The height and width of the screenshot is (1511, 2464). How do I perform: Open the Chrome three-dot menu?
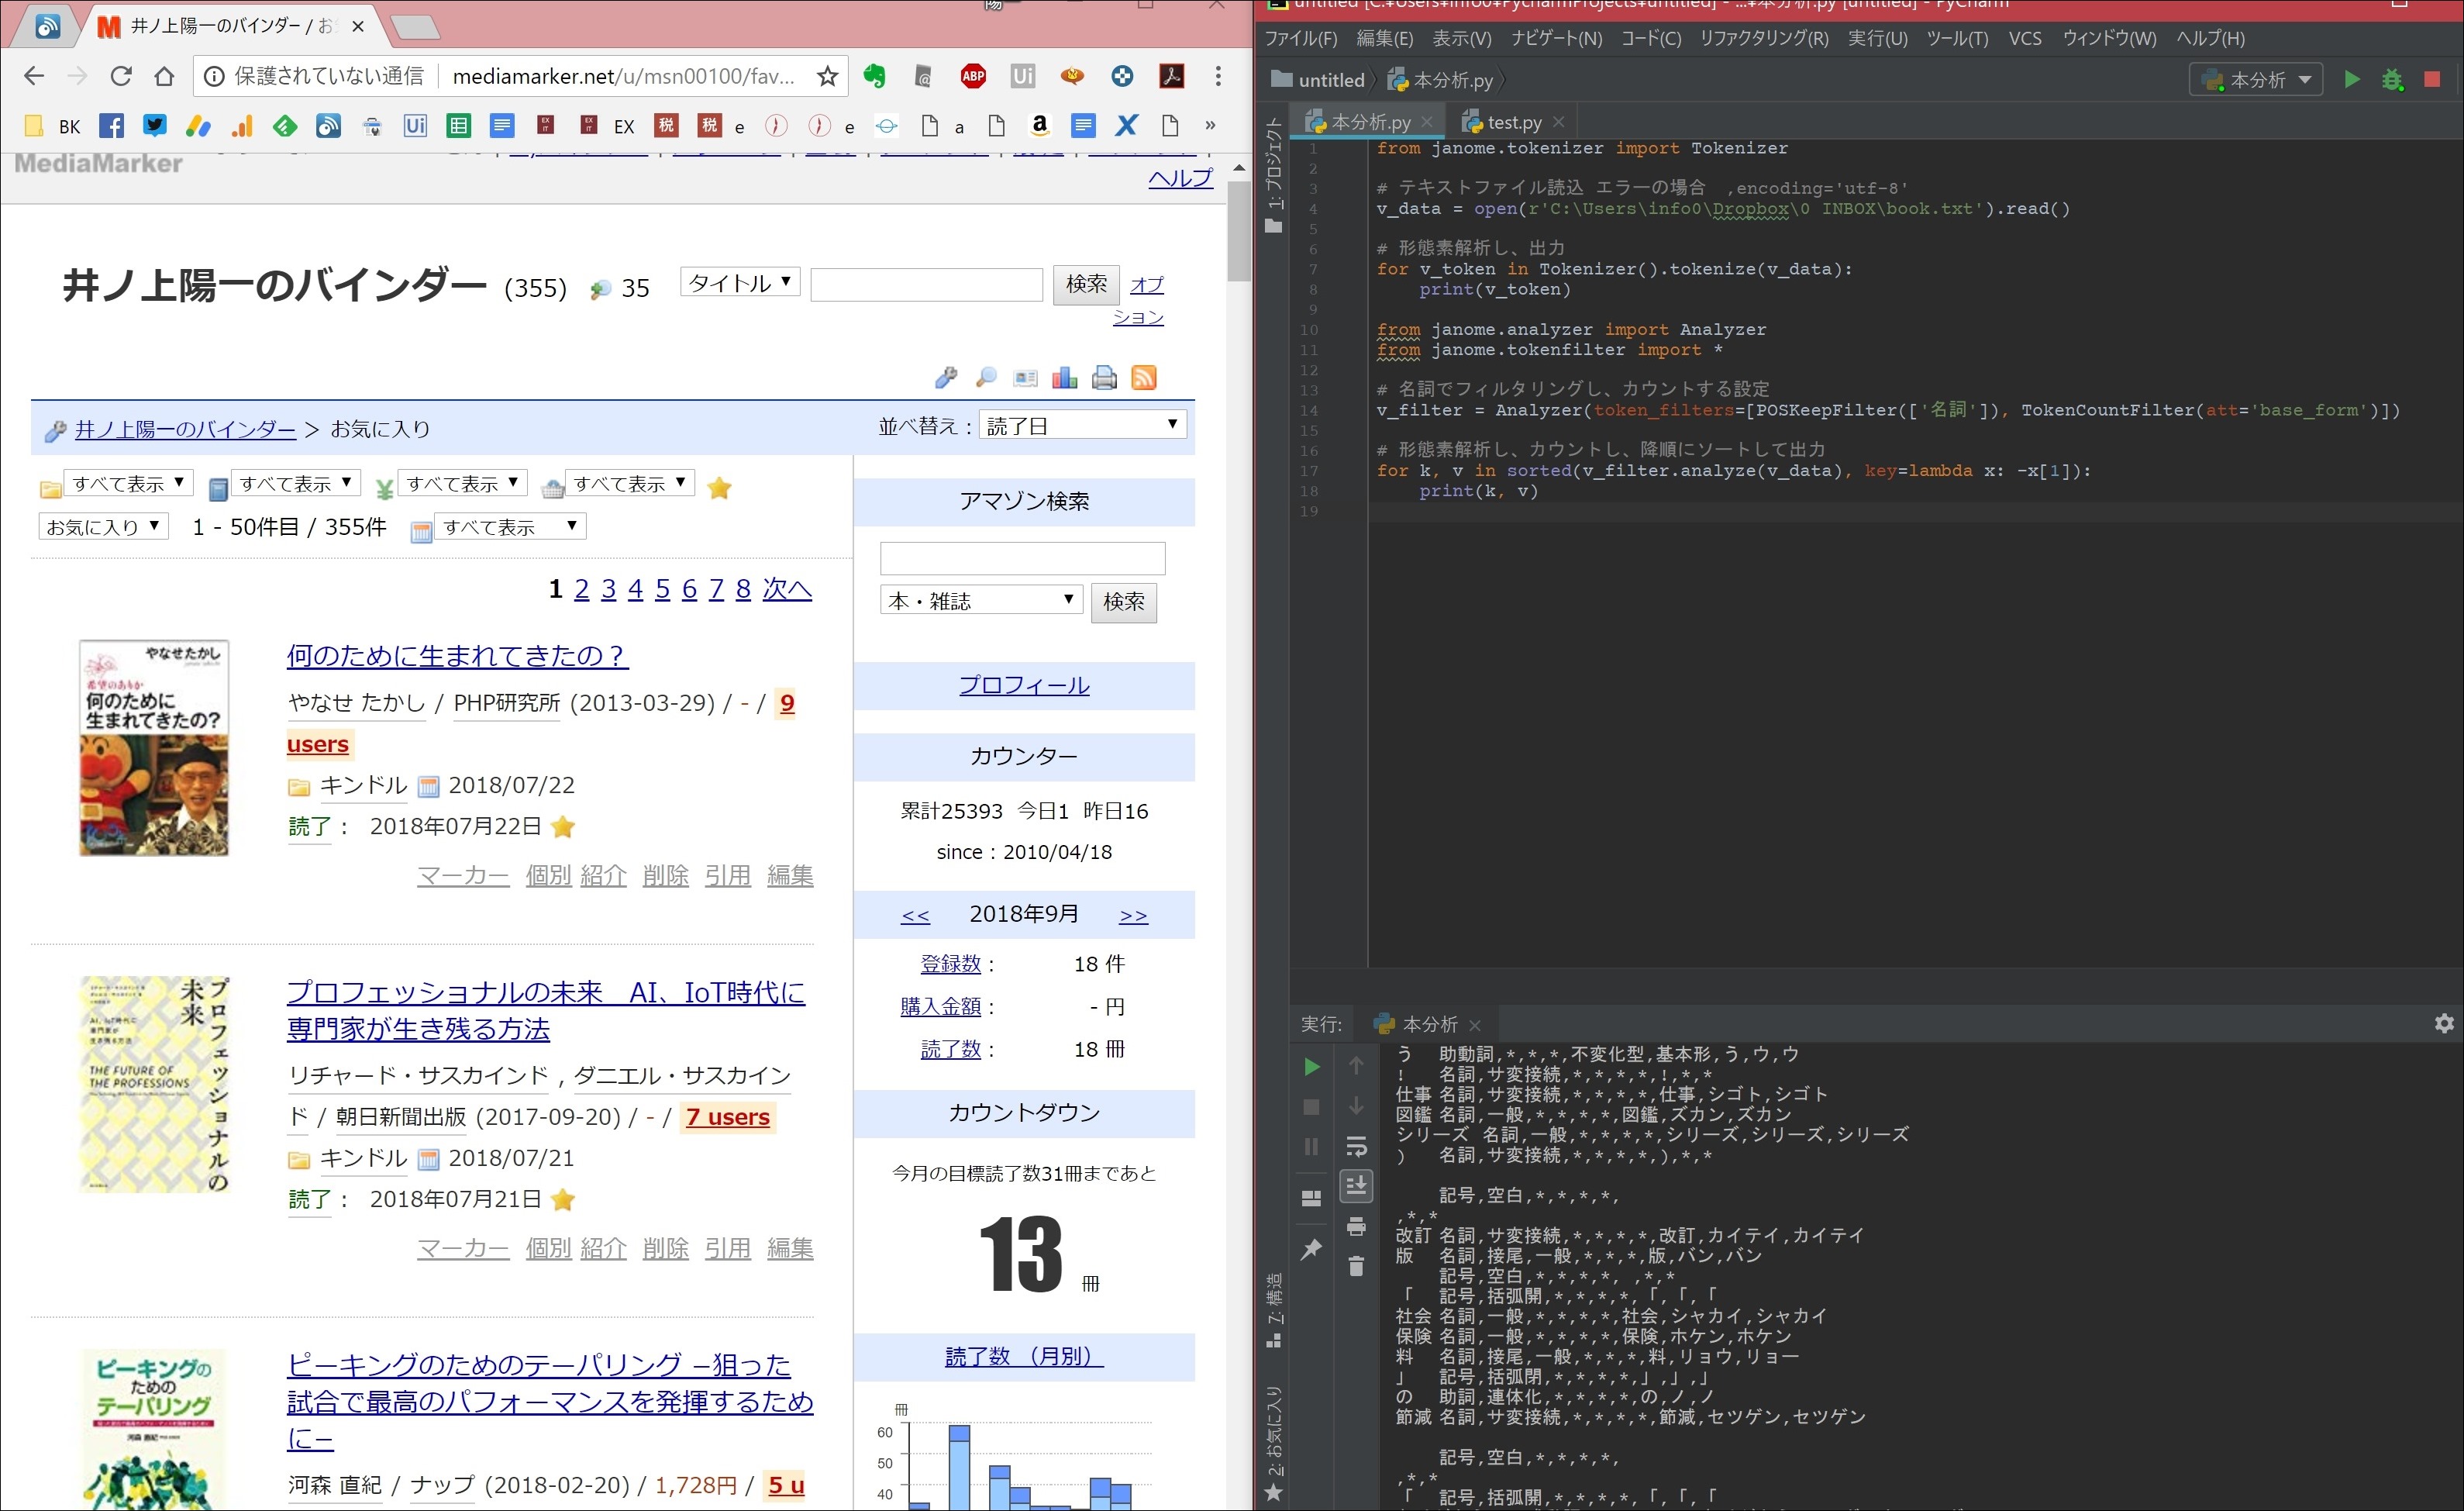click(x=1218, y=76)
